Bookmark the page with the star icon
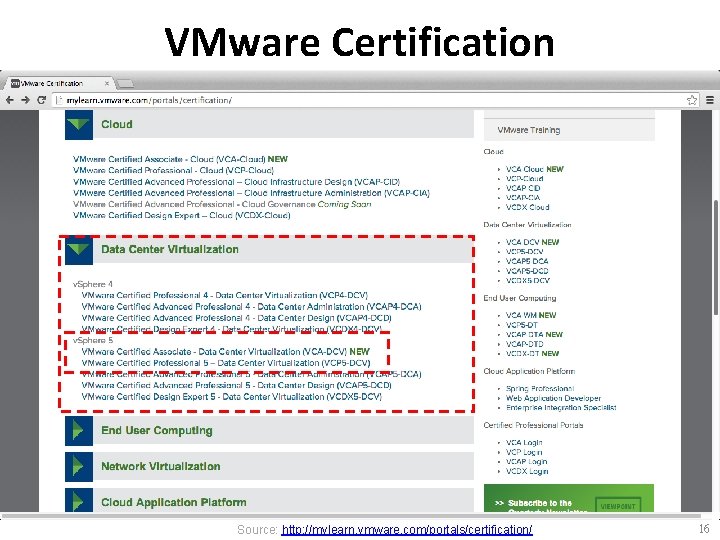 pos(692,100)
